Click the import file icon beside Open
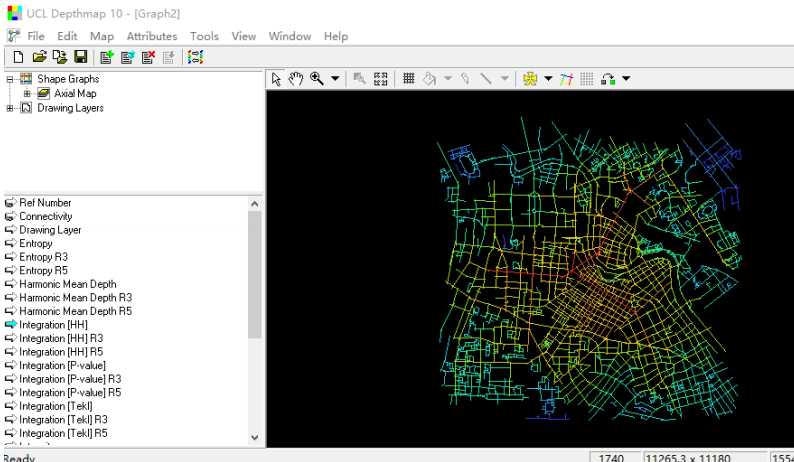This screenshot has height=462, width=794. (x=60, y=57)
